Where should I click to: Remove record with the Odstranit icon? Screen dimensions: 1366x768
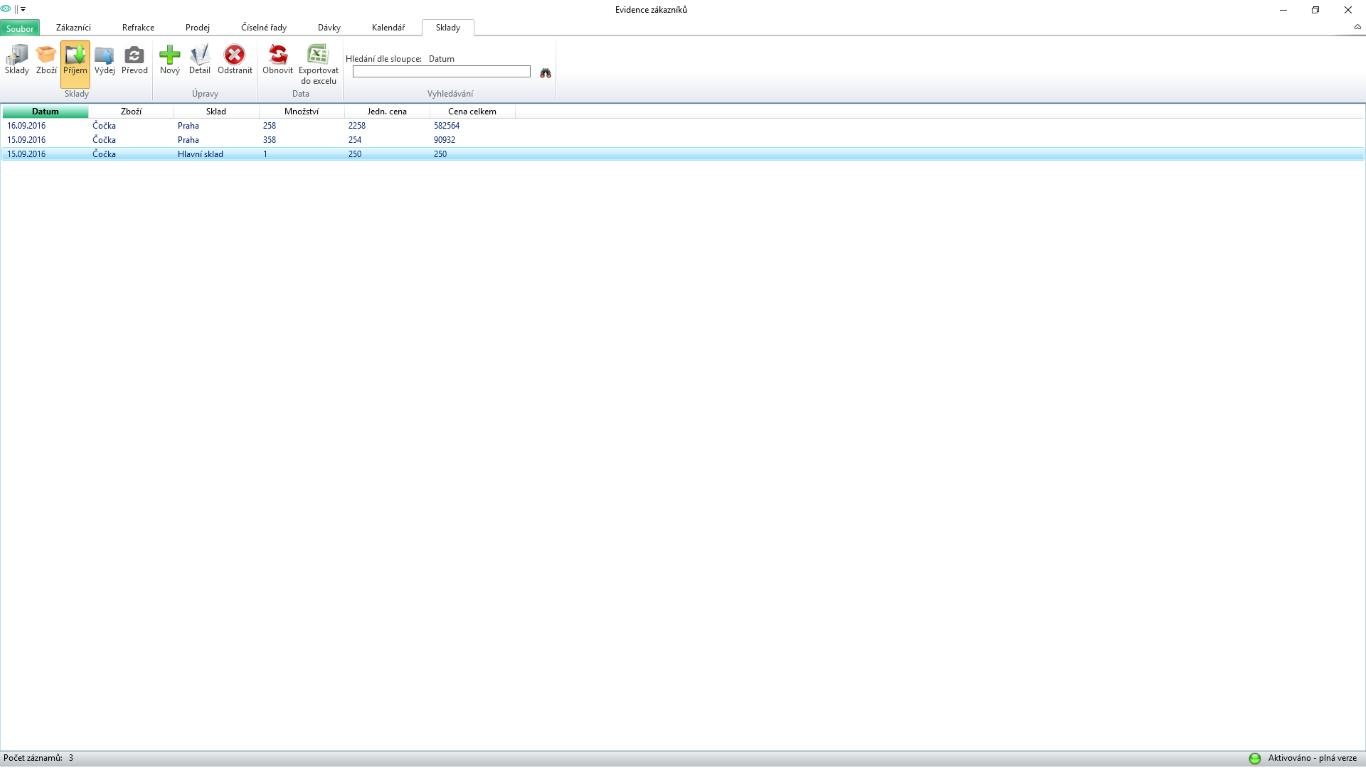[235, 60]
